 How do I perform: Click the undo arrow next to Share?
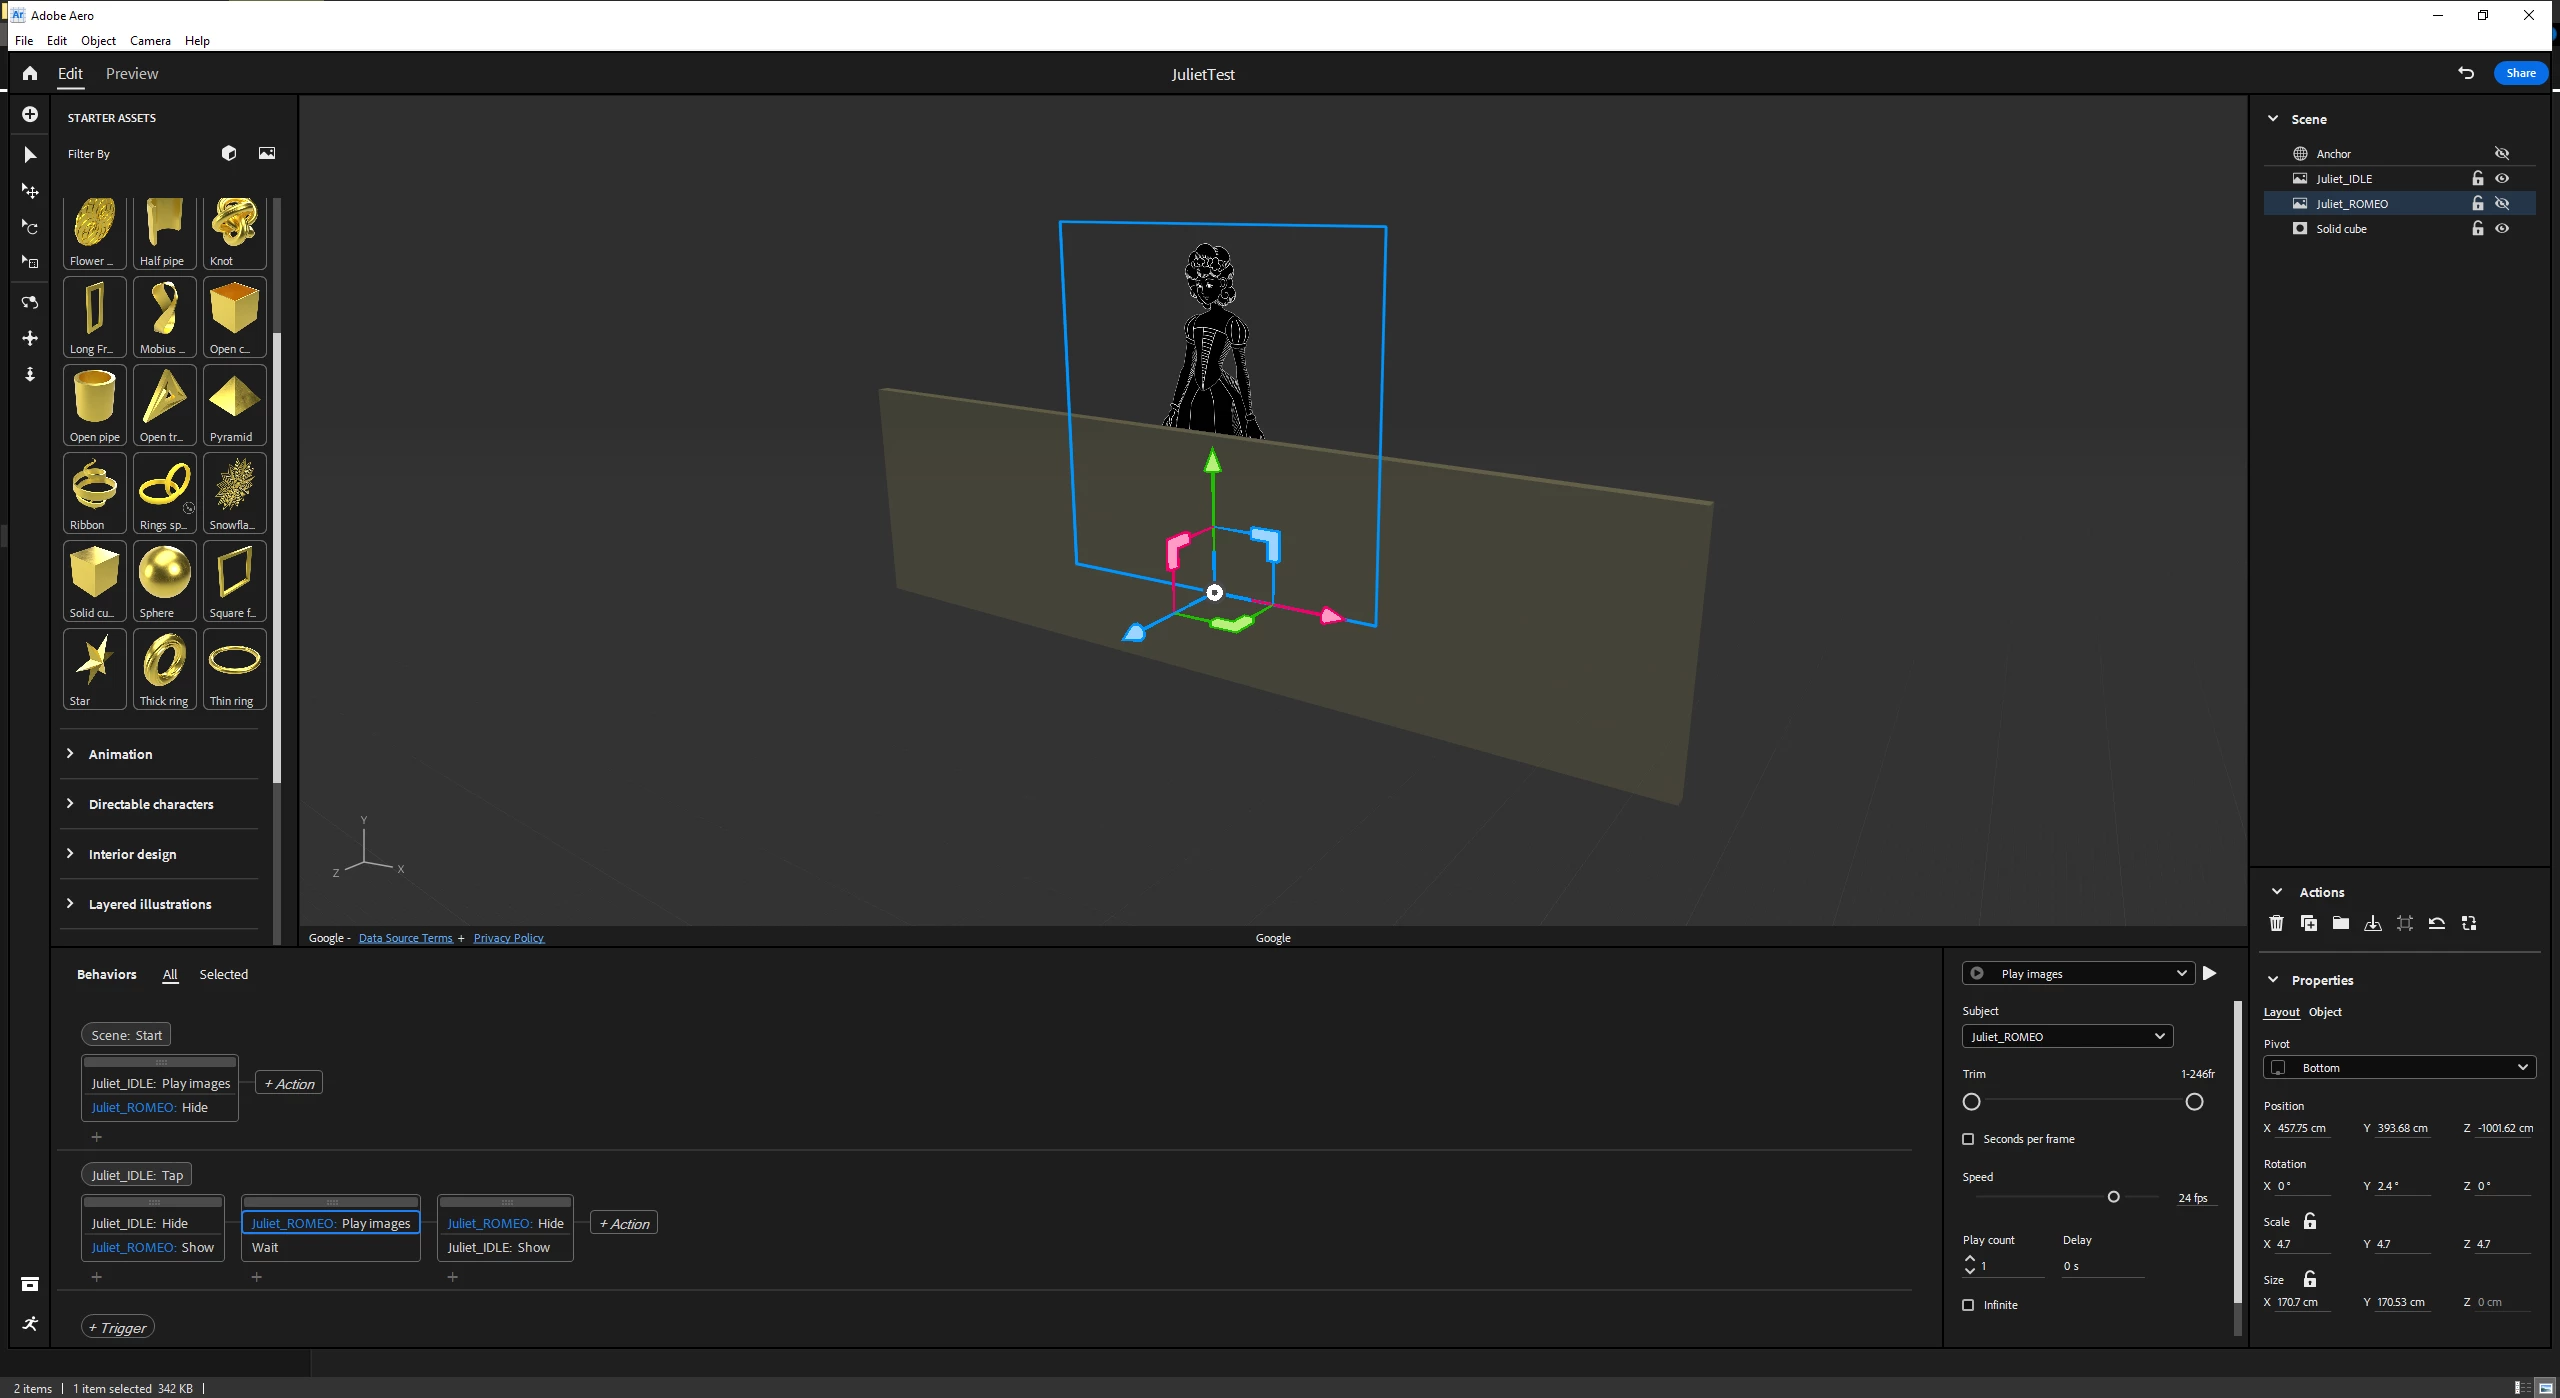2466,73
